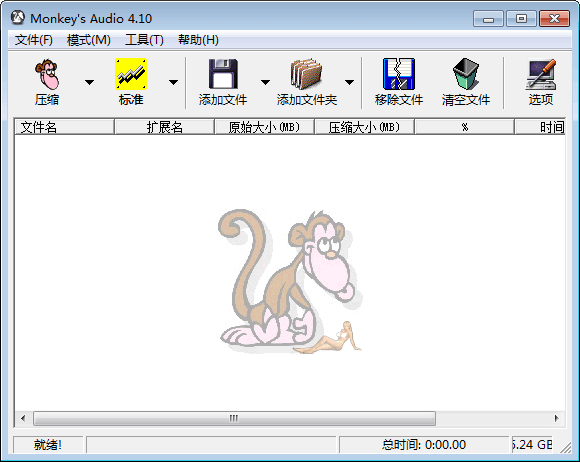The height and width of the screenshot is (462, 580).
Task: Click the horizontal scrollbar thumb
Action: click(x=234, y=418)
